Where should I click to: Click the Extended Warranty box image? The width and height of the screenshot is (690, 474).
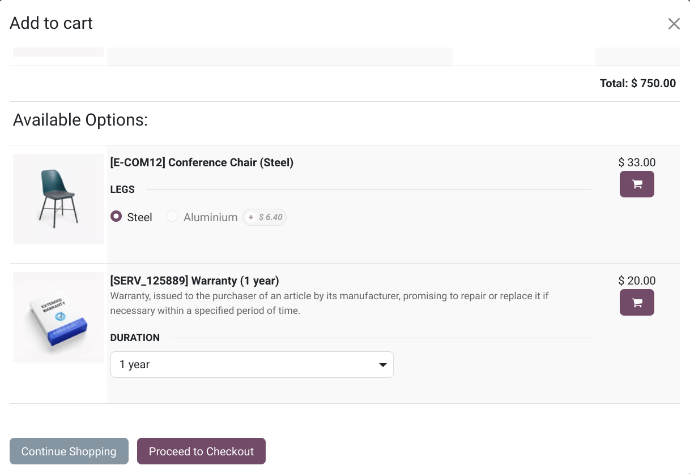point(58,317)
